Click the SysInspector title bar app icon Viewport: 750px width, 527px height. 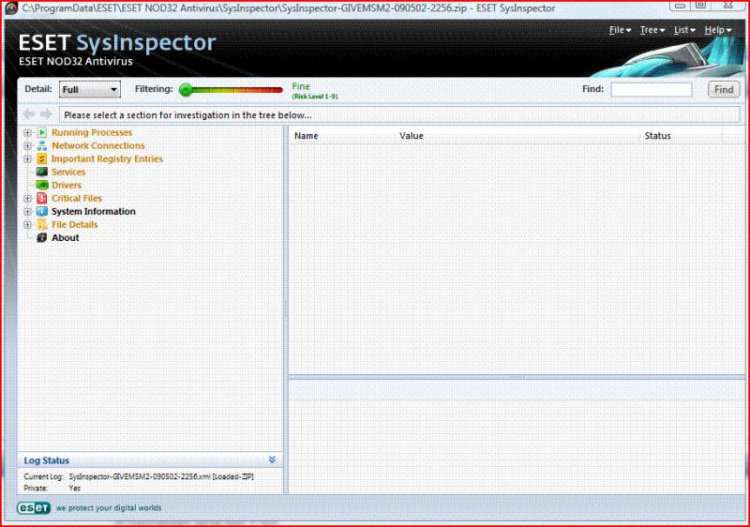(11, 8)
